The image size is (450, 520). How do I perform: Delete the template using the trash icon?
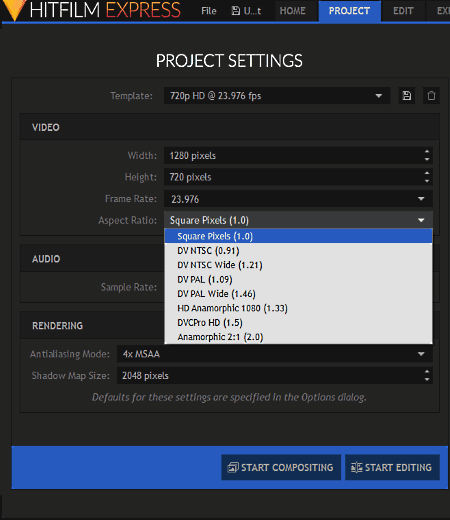[x=431, y=96]
